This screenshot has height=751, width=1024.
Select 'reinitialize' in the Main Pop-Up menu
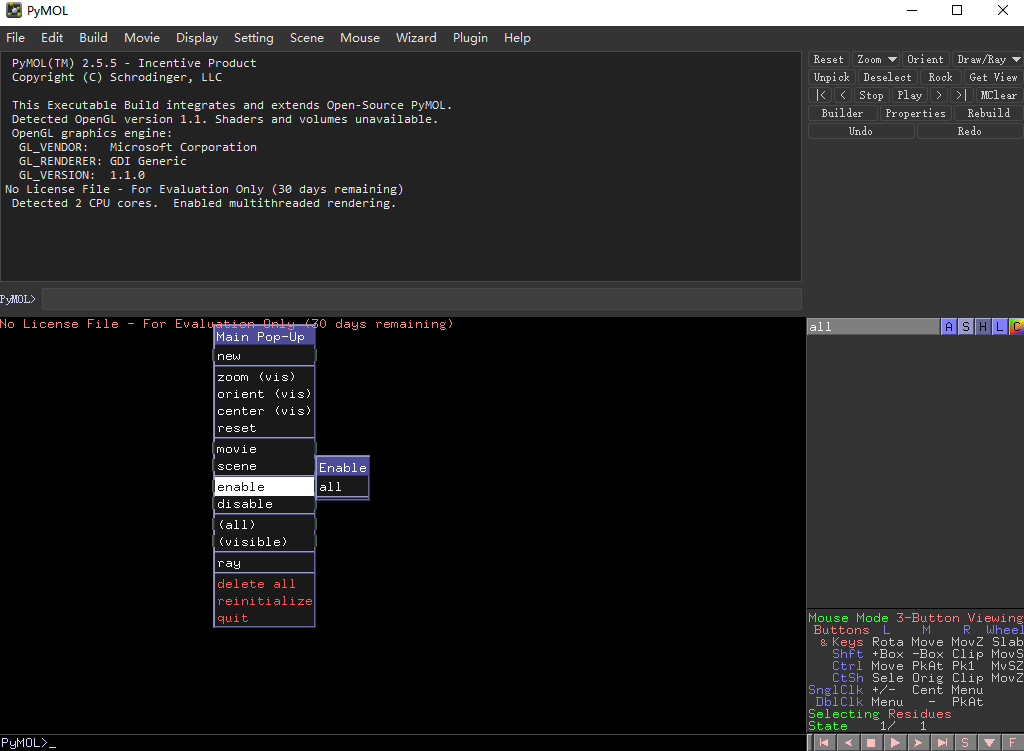click(264, 601)
